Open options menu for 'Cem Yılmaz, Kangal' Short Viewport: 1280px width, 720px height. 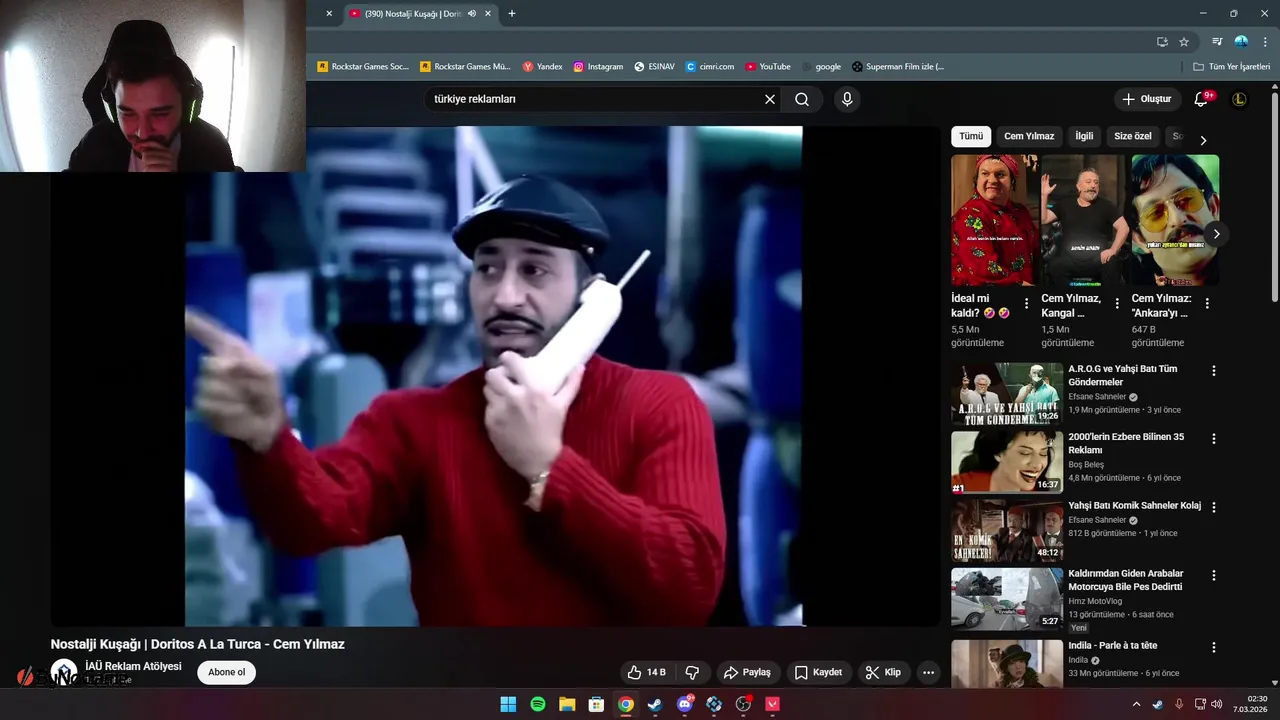(1117, 303)
